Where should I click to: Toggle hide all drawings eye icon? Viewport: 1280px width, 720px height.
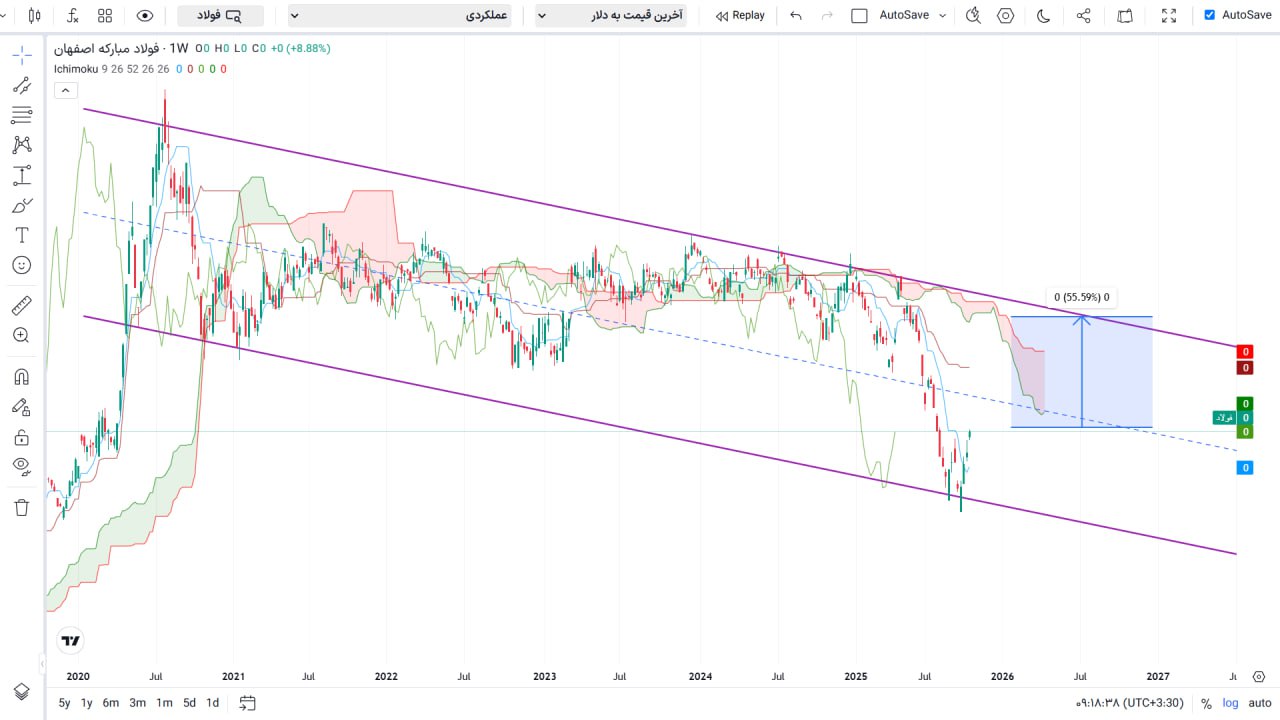pyautogui.click(x=21, y=466)
